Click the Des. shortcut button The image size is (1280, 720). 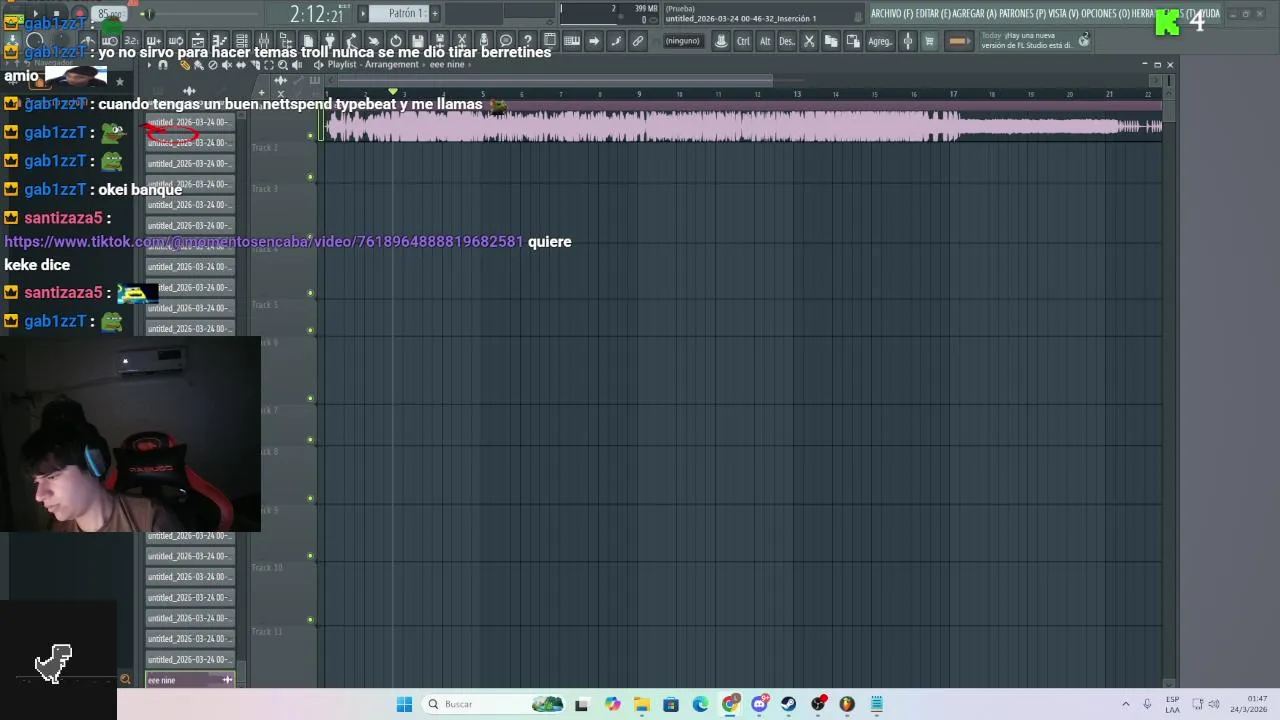click(787, 41)
